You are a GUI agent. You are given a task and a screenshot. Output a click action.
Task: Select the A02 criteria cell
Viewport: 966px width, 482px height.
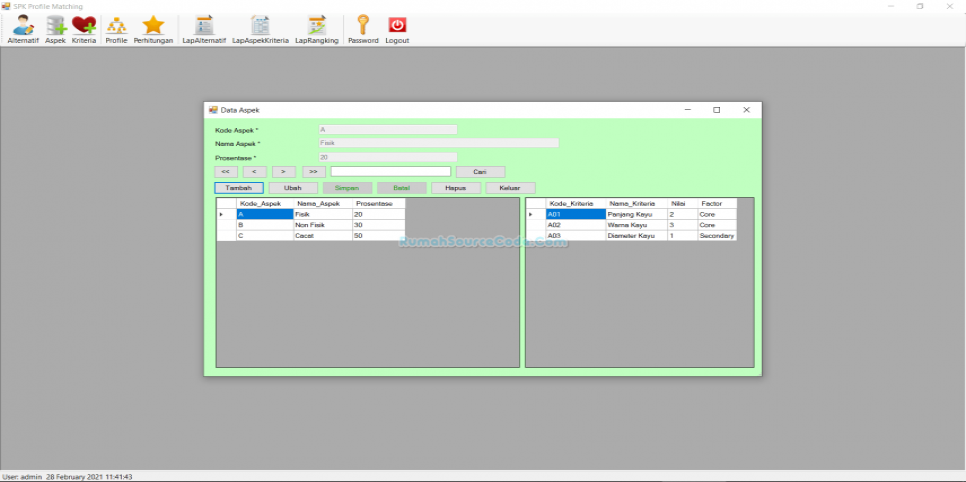tap(576, 225)
